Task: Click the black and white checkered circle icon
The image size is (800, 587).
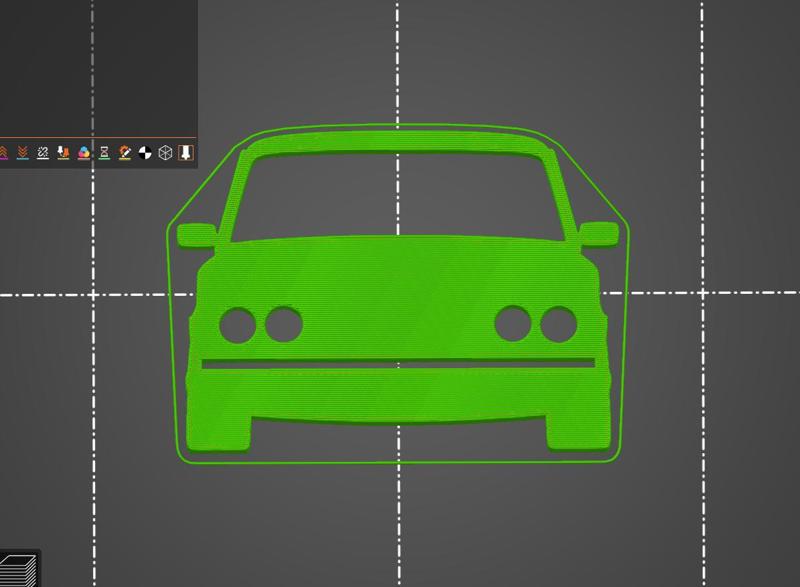Action: click(x=145, y=152)
